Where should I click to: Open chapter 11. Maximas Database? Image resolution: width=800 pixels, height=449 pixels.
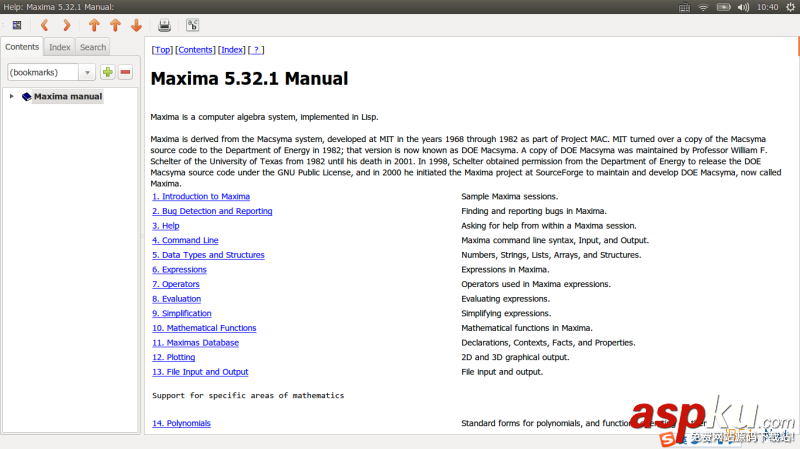[195, 342]
